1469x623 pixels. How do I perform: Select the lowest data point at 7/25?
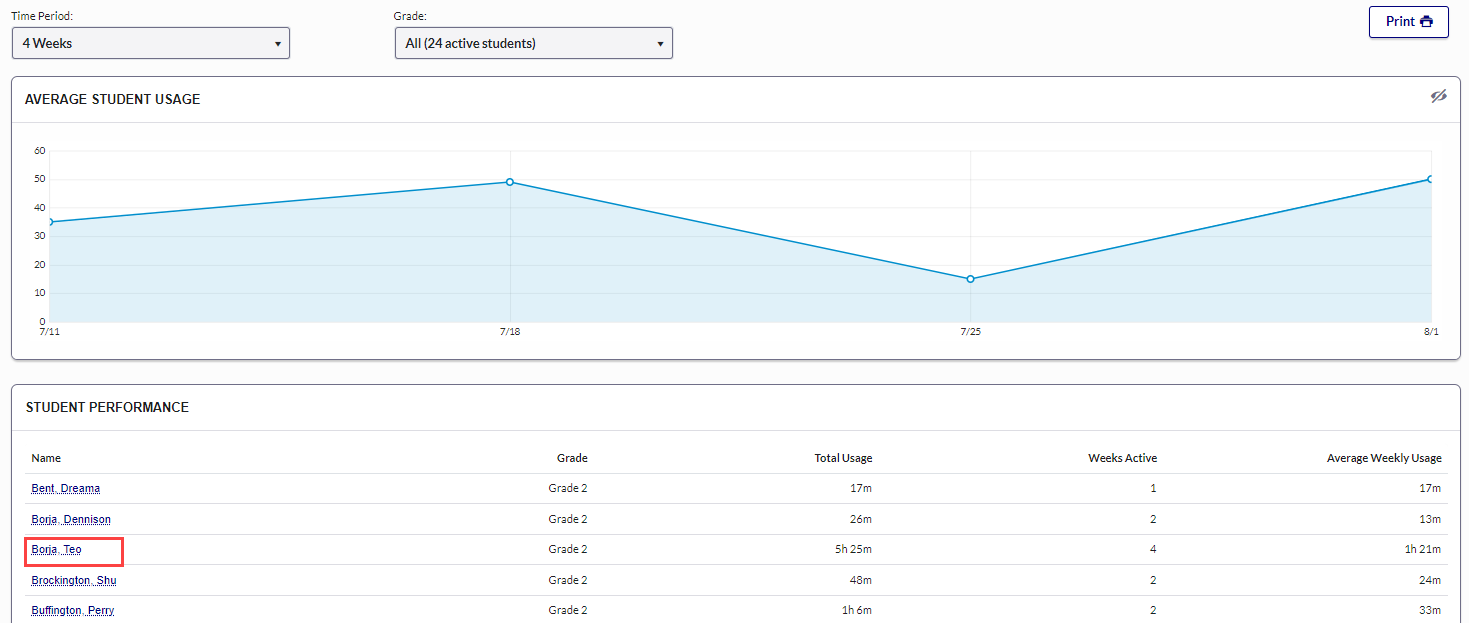[970, 279]
